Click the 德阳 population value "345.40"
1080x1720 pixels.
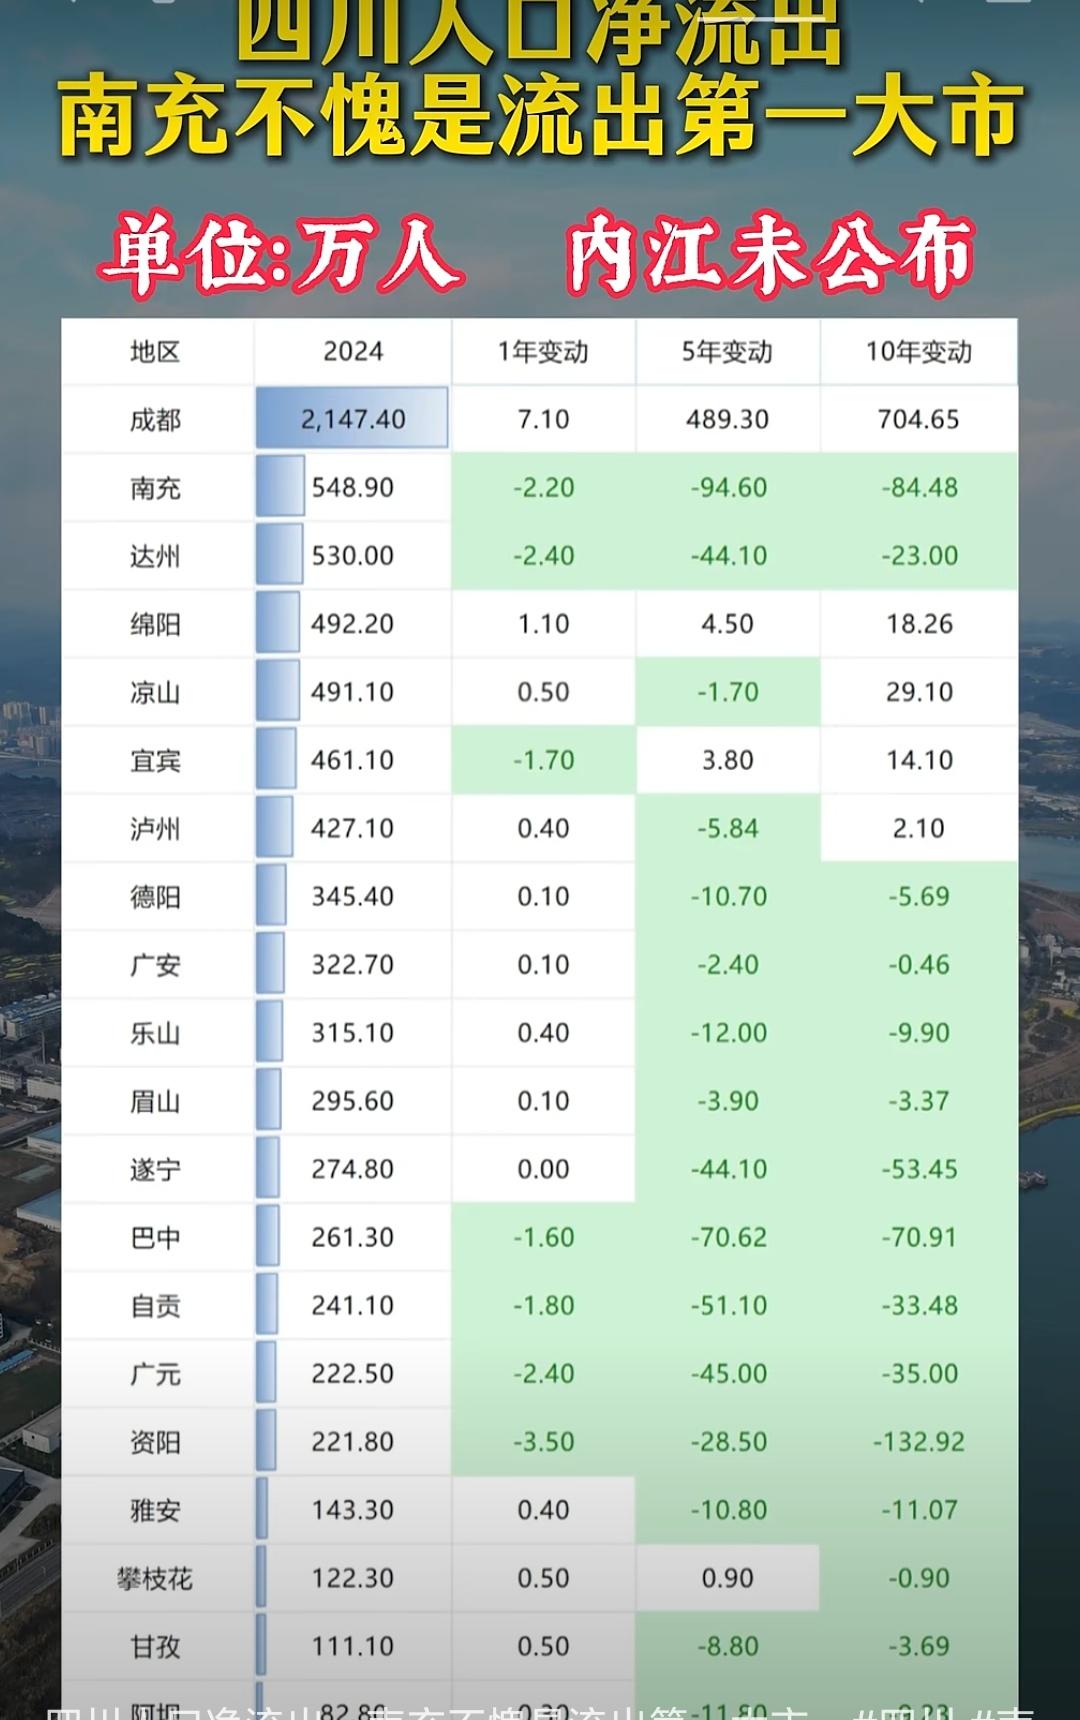click(x=353, y=895)
